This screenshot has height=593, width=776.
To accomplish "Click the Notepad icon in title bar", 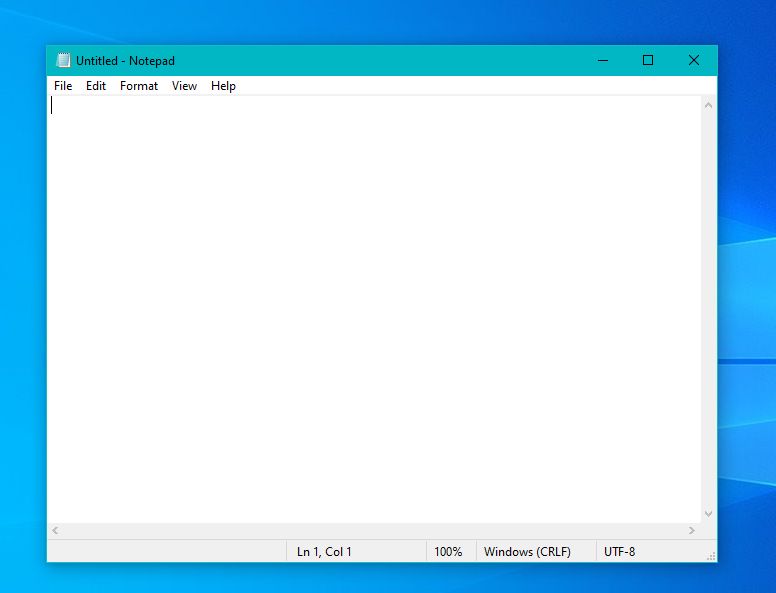I will click(63, 60).
